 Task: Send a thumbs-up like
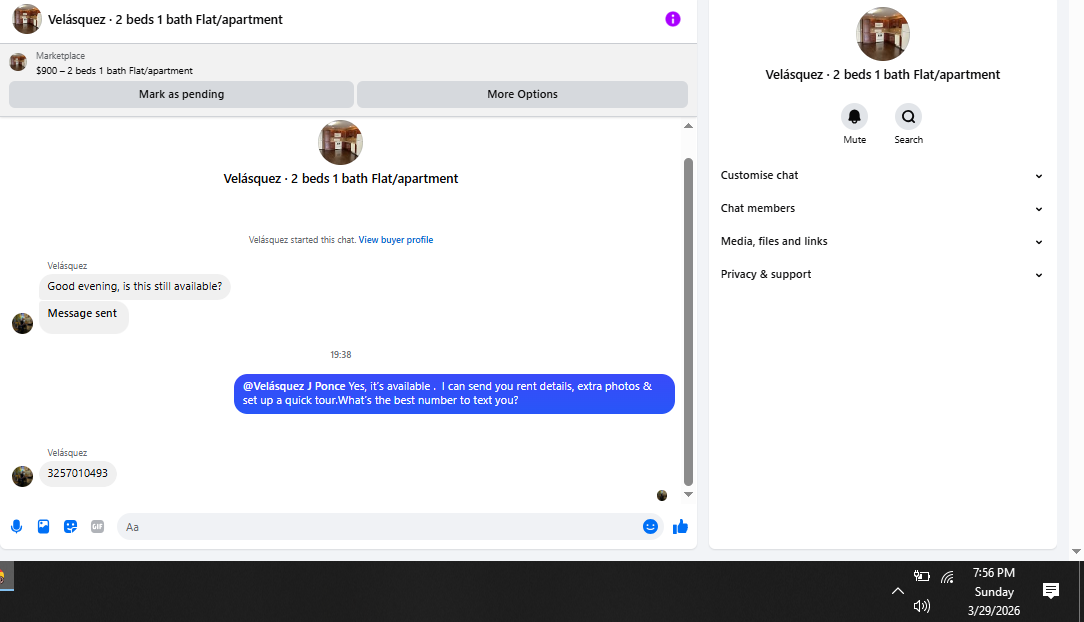coord(680,527)
